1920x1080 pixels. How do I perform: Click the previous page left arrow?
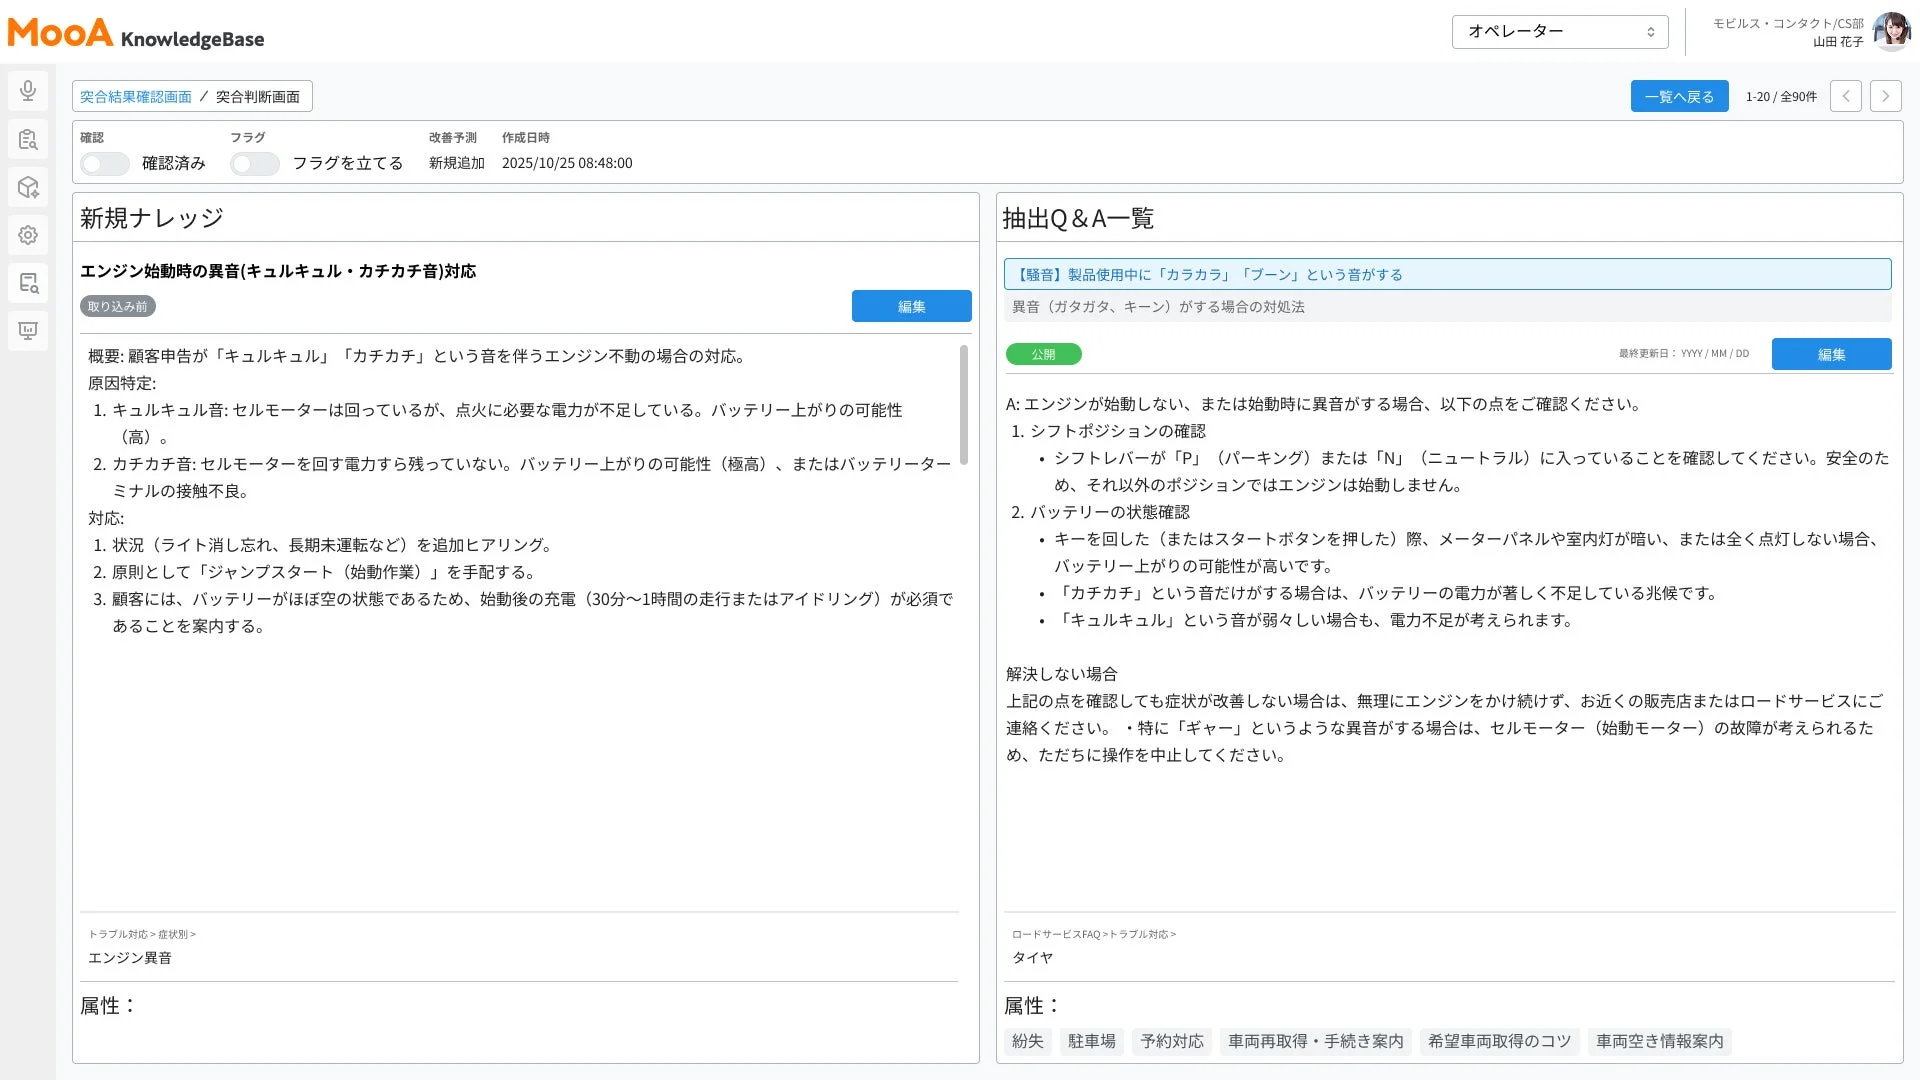coord(1845,95)
